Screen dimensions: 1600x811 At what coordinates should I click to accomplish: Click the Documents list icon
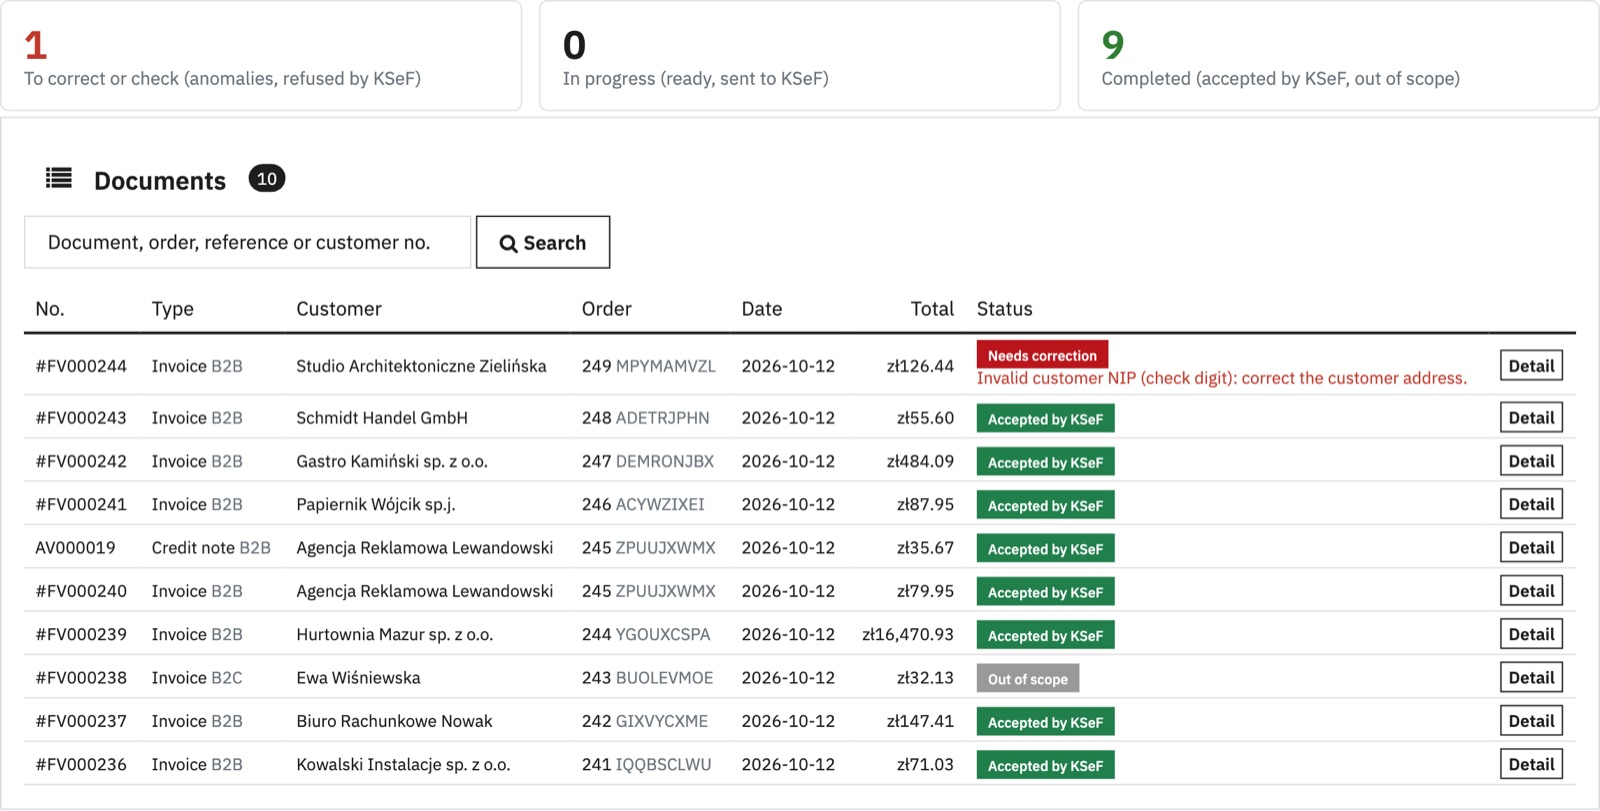59,178
